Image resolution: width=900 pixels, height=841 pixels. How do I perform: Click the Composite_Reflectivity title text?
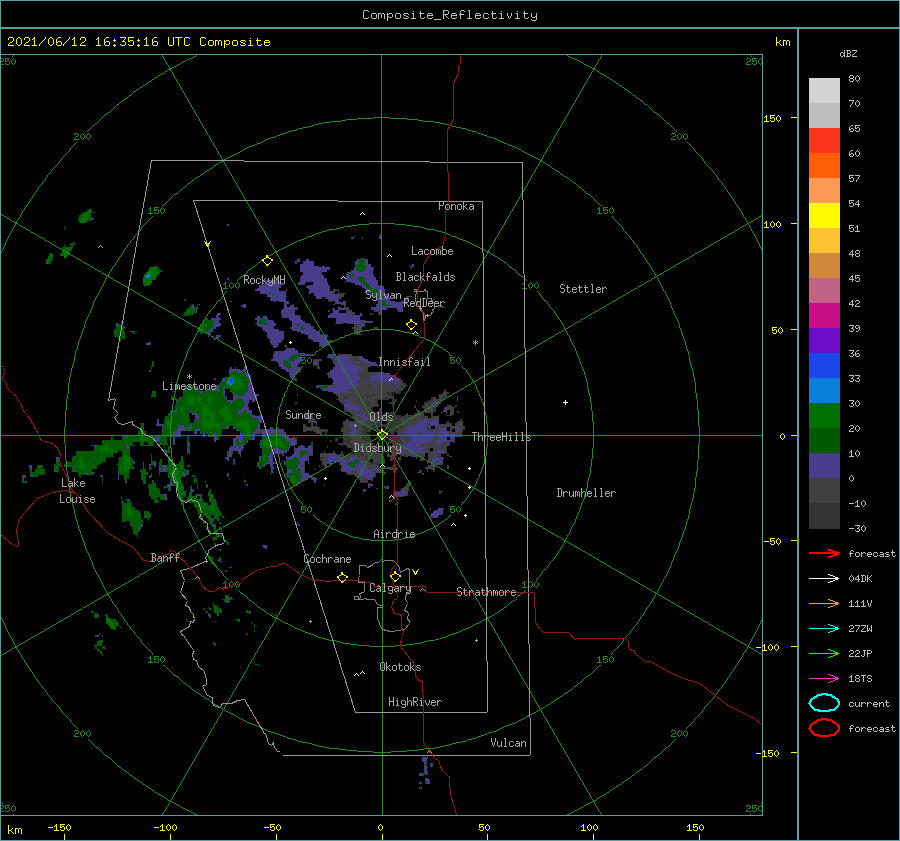450,15
